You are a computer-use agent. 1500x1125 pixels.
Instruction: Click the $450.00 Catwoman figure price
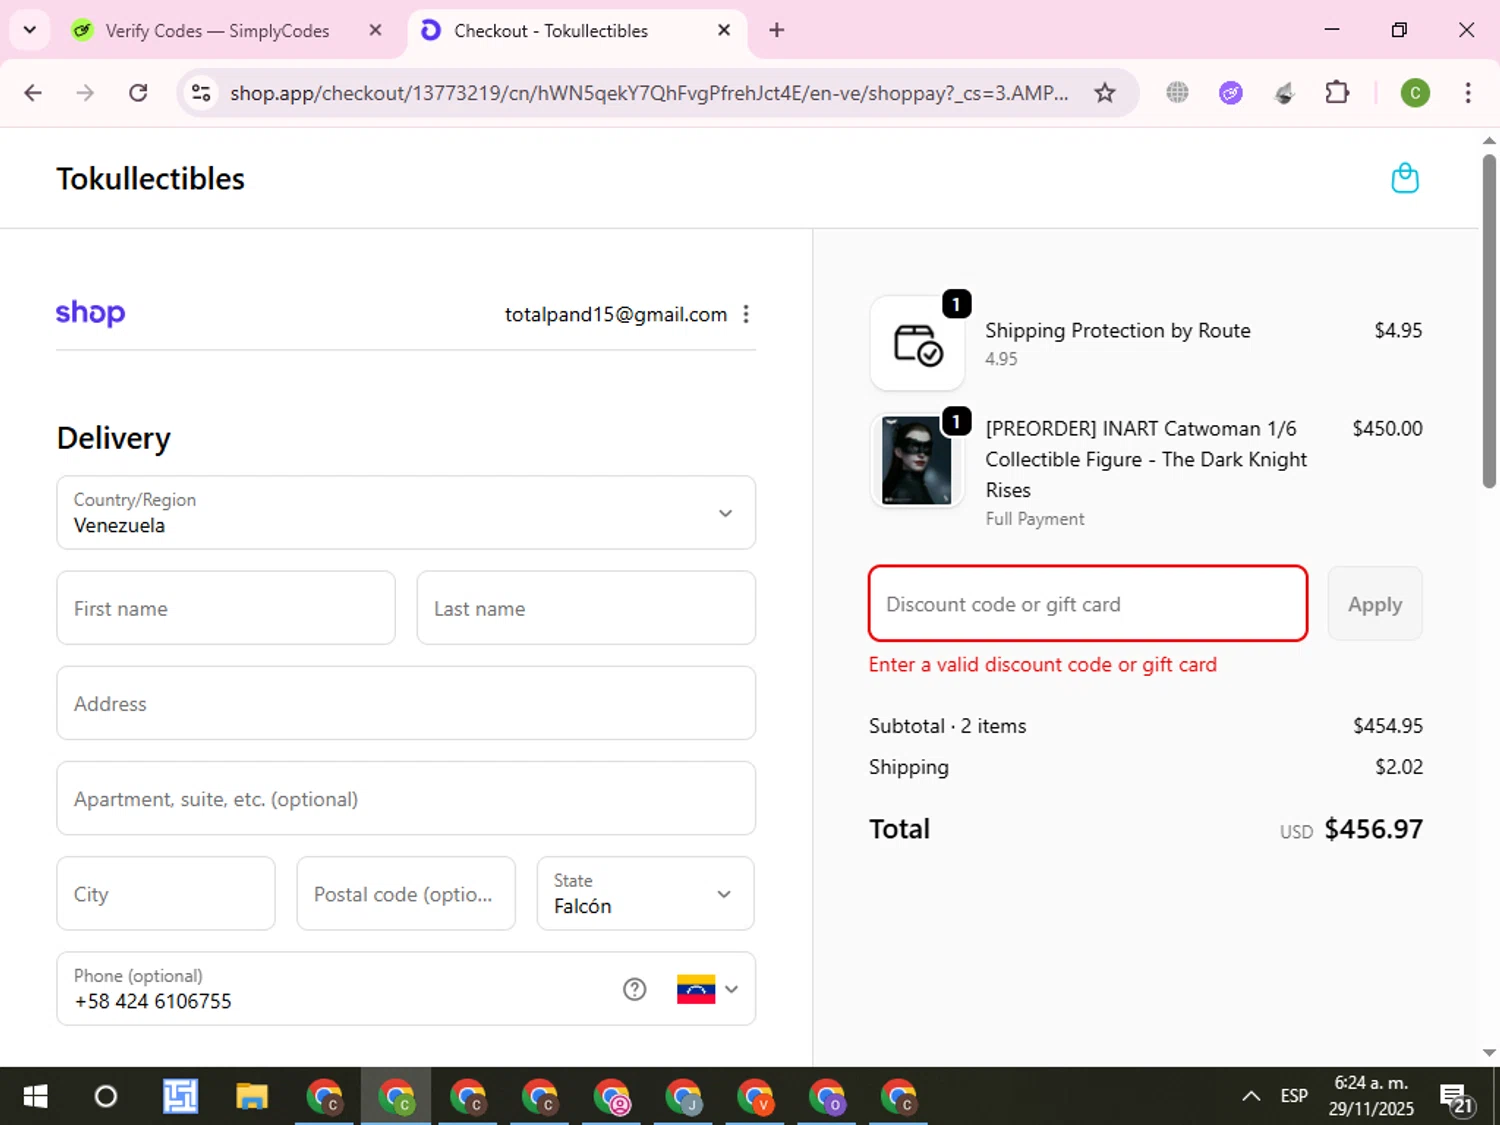[x=1388, y=428]
